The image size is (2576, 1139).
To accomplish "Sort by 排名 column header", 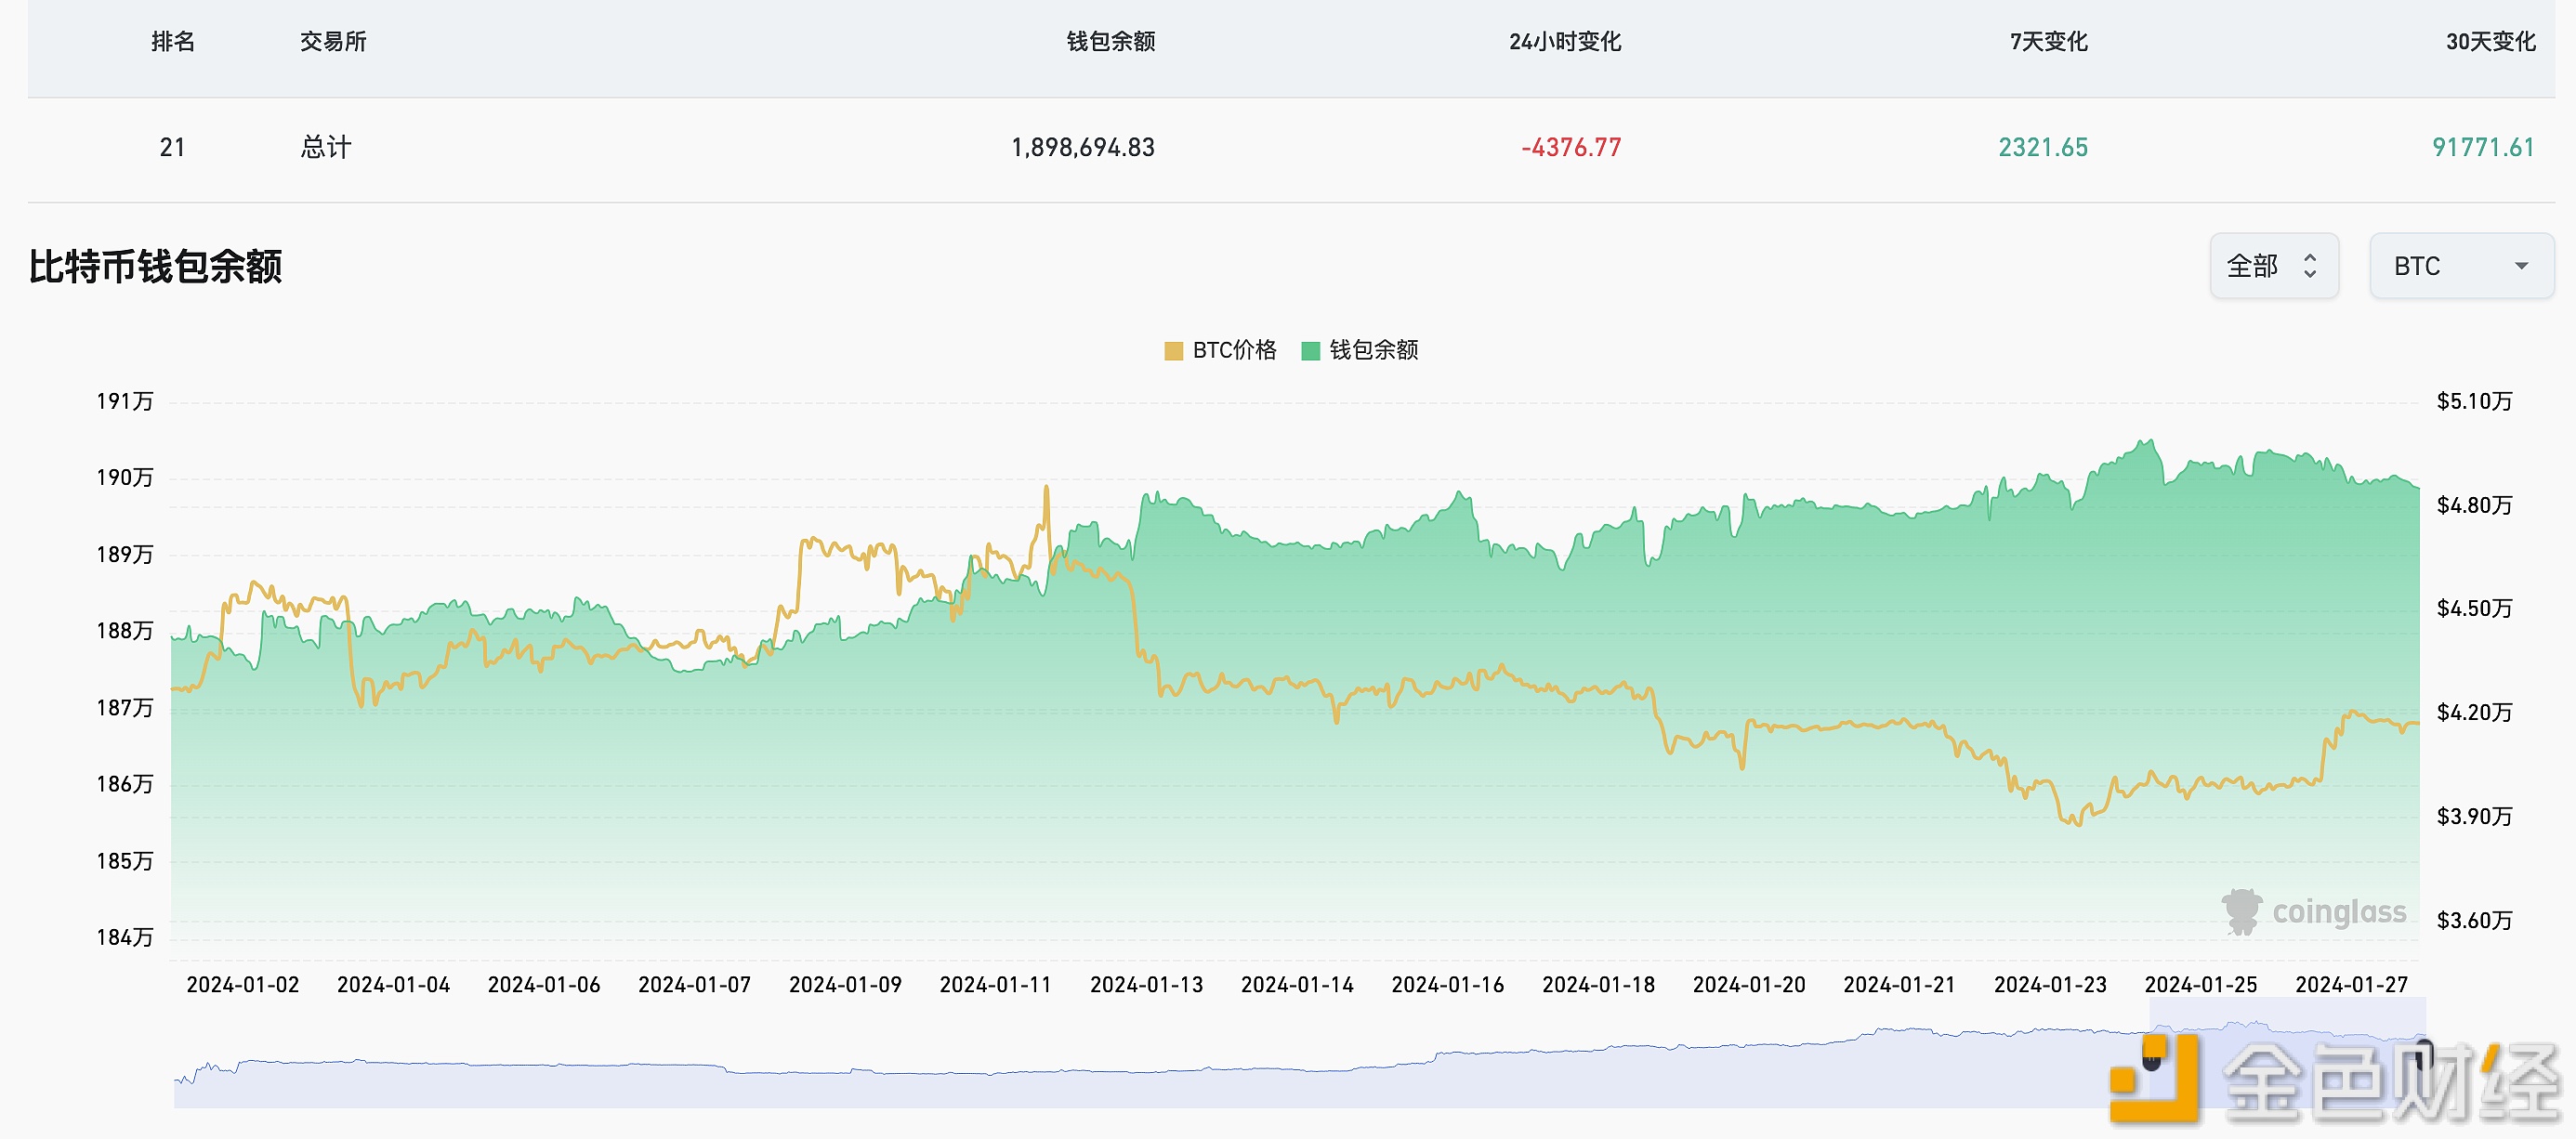I will 173,42.
